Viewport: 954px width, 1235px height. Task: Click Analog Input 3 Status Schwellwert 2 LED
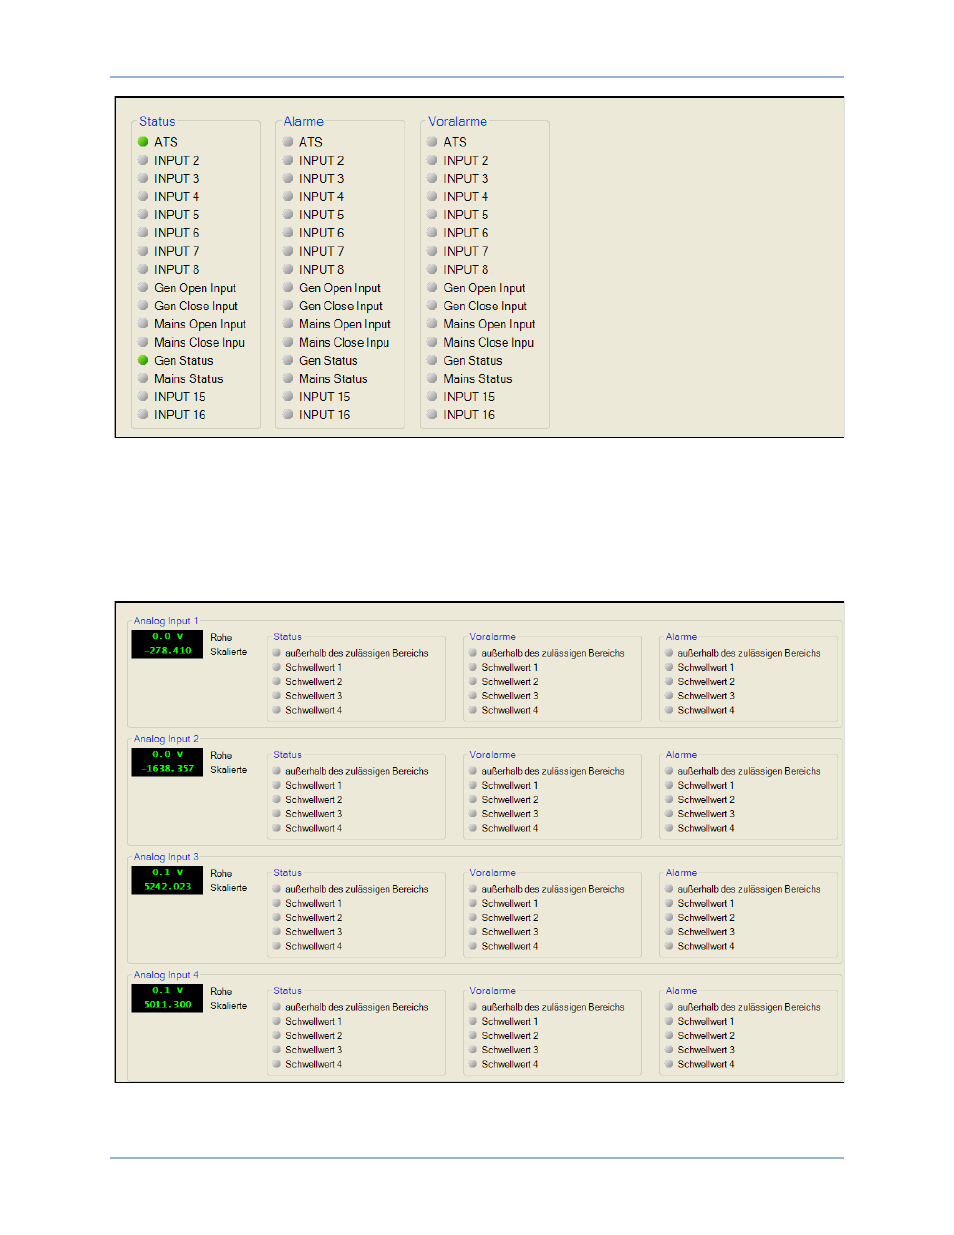click(277, 917)
